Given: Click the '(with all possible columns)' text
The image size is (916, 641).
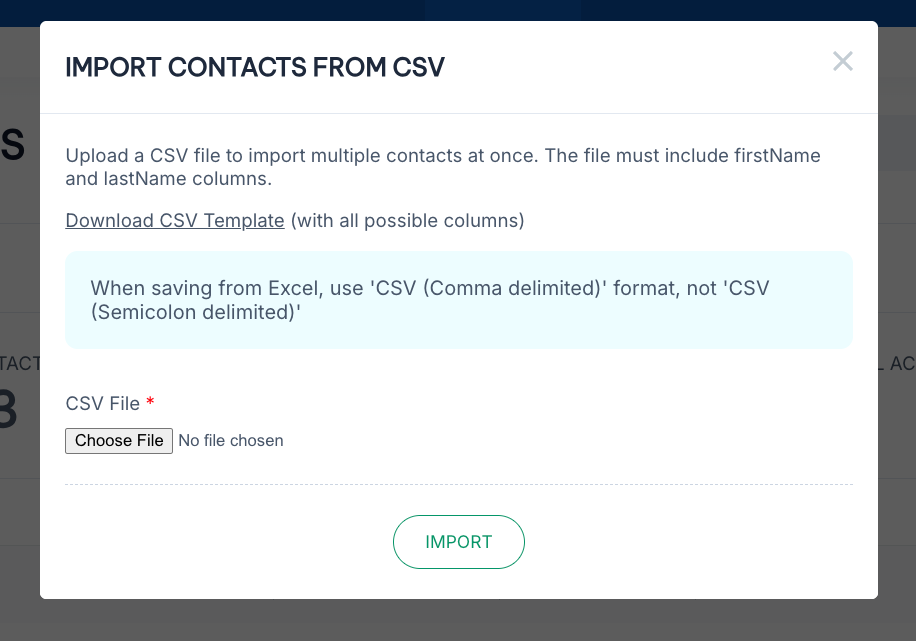Looking at the screenshot, I should pyautogui.click(x=407, y=220).
